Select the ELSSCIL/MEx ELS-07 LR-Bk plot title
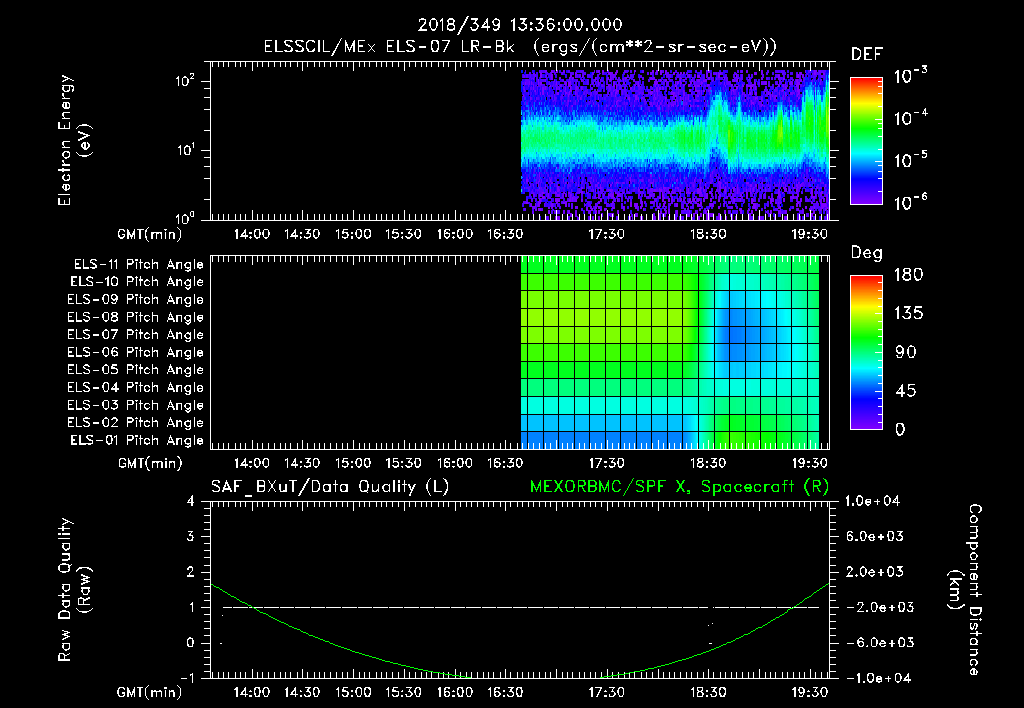 [520, 47]
